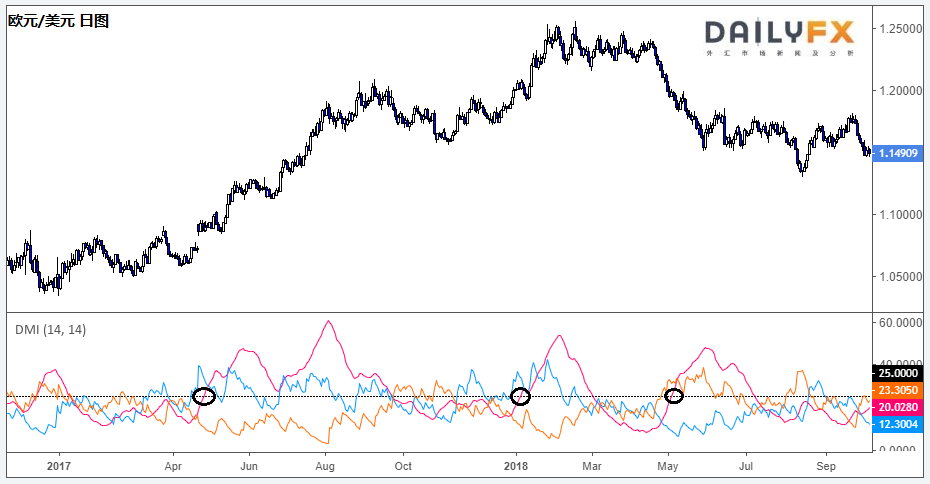Click the 2018 label on time axis
This screenshot has width=930, height=484.
tap(516, 466)
